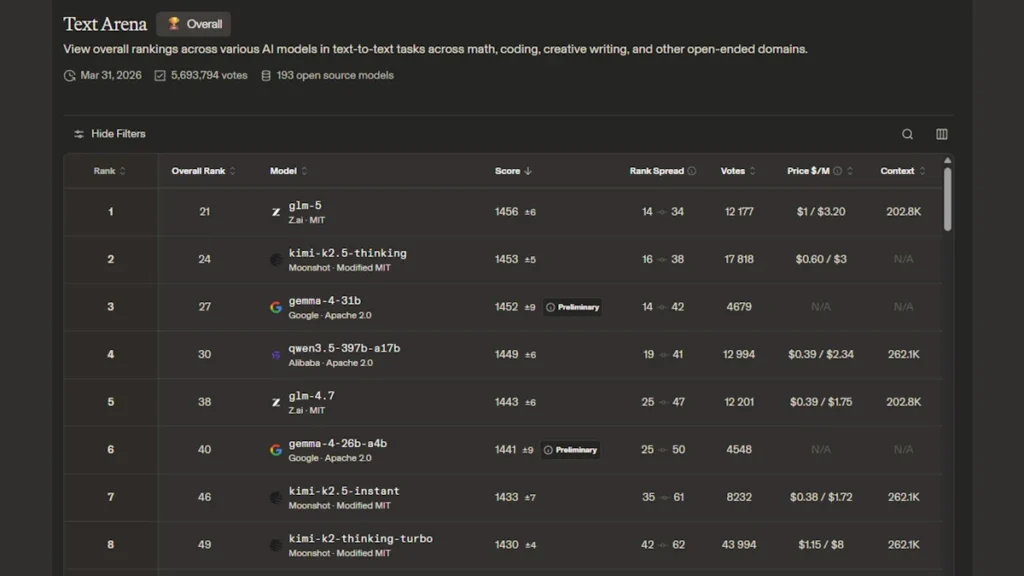The image size is (1024, 576).
Task: Show the Price $/M info icon
Action: click(837, 171)
